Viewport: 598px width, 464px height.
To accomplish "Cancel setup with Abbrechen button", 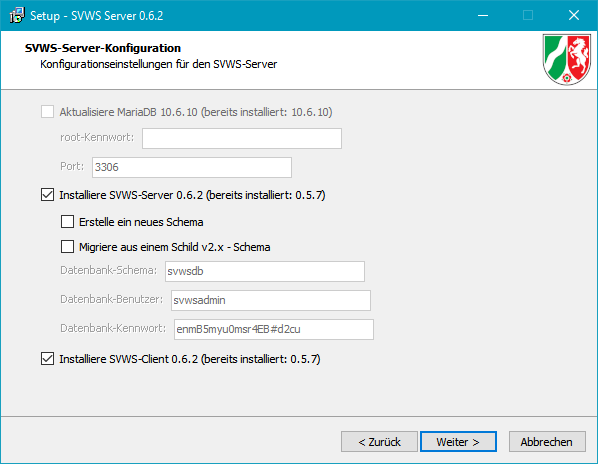I will tap(547, 442).
